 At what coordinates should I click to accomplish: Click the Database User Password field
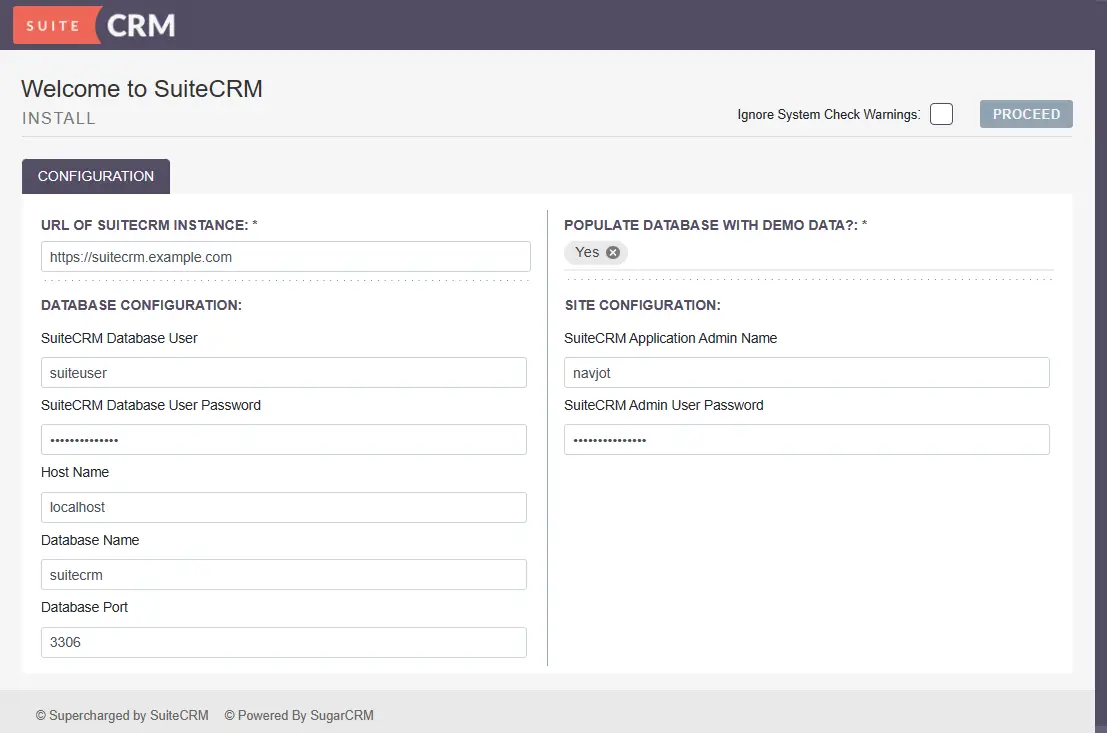(284, 440)
